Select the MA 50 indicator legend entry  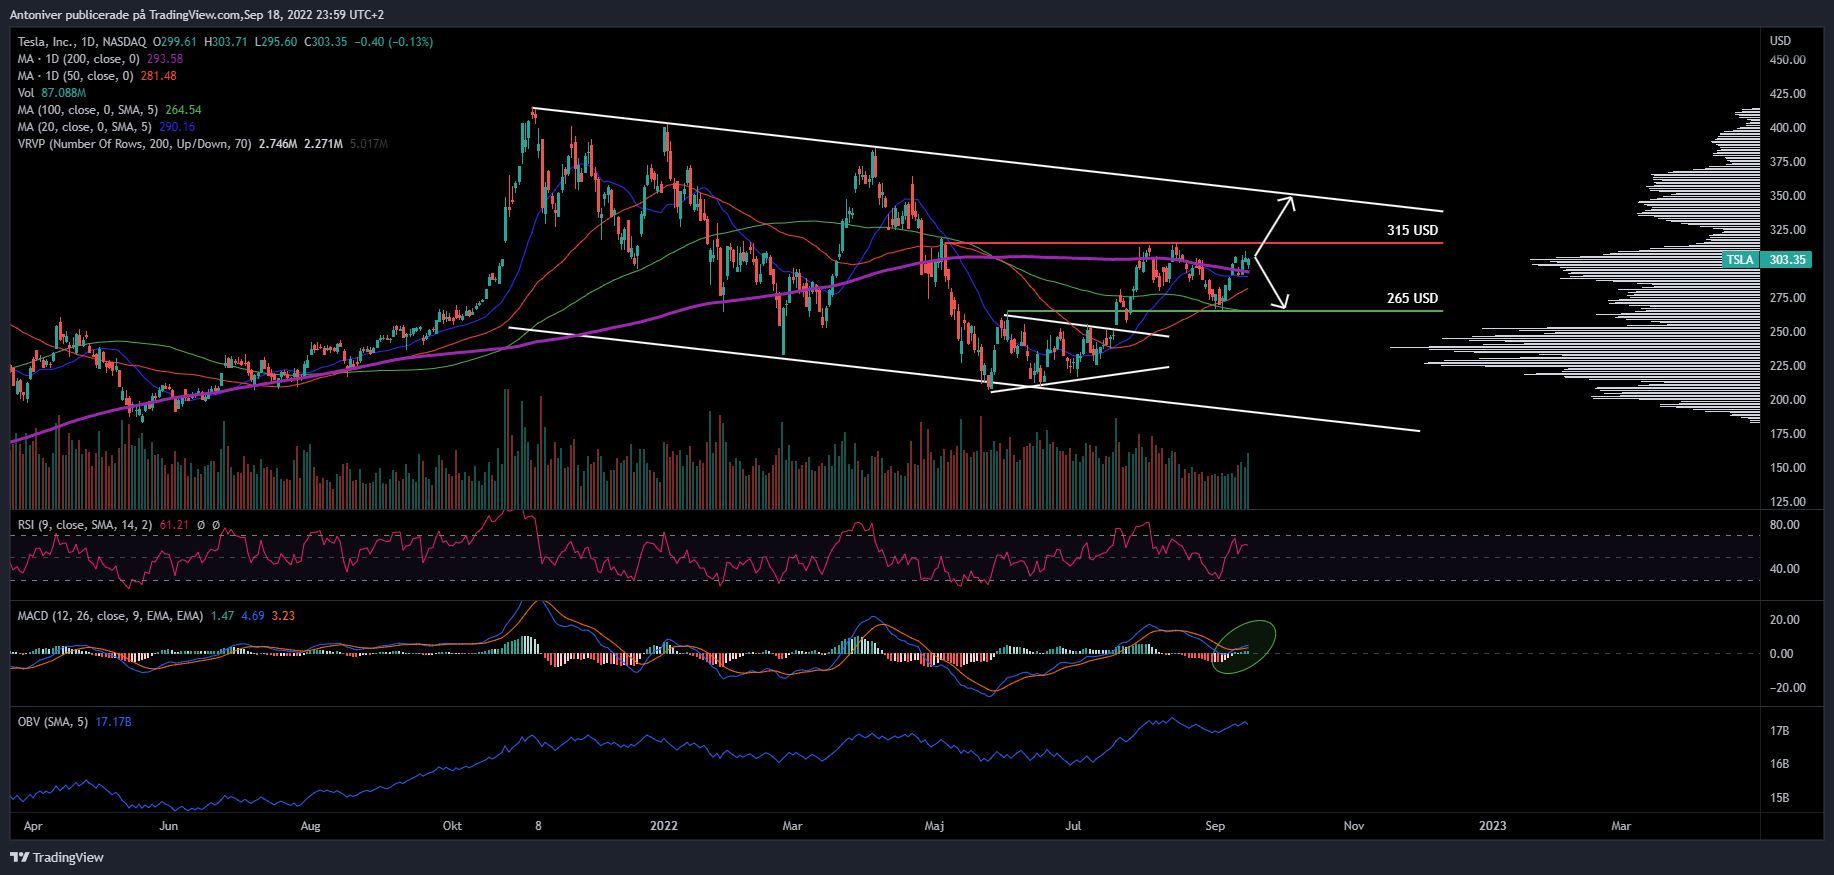pyautogui.click(x=75, y=76)
